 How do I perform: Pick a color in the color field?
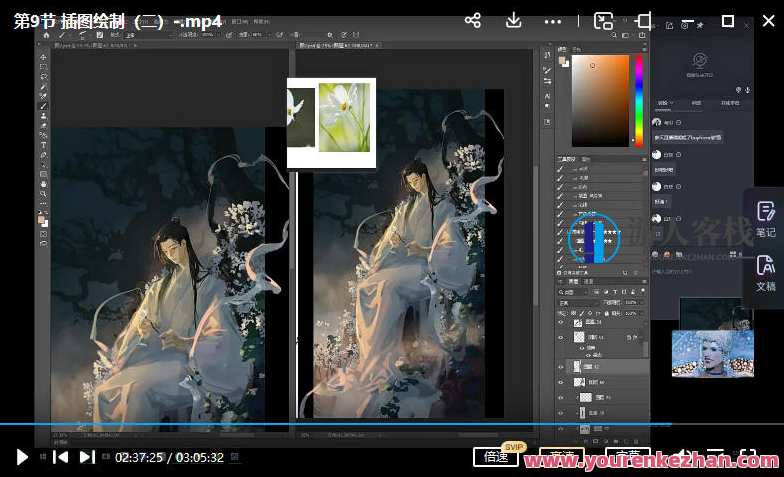[600, 100]
